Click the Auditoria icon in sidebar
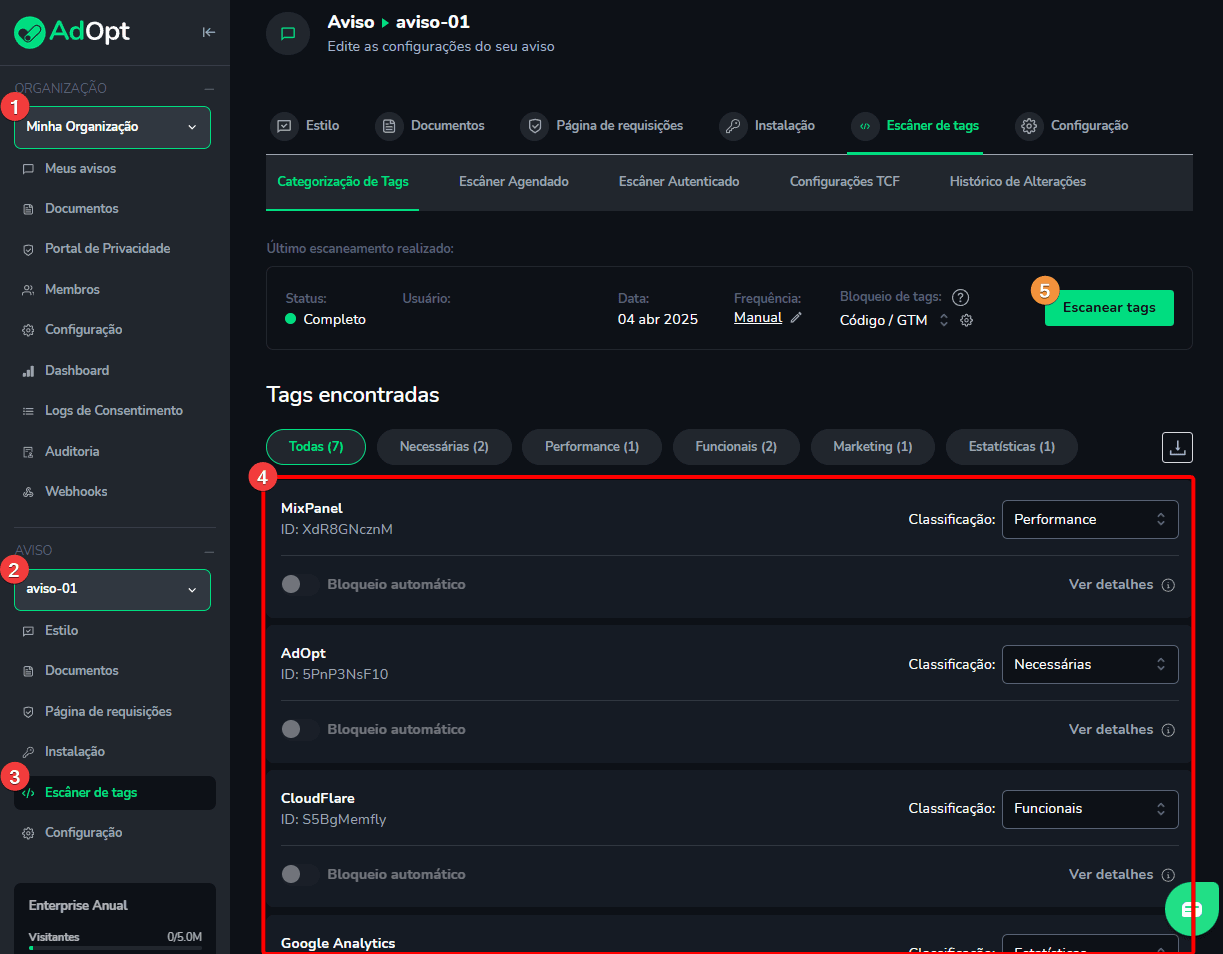This screenshot has height=954, width=1223. [x=28, y=452]
